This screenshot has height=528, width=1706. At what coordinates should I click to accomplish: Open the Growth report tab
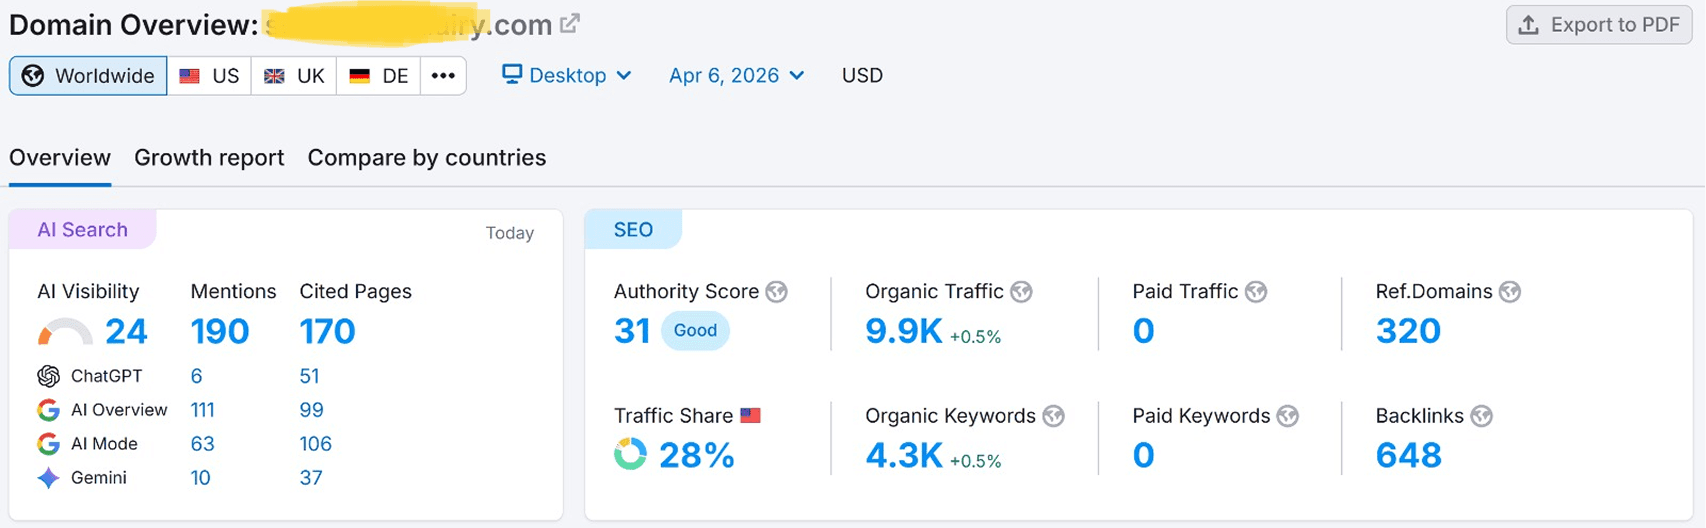pyautogui.click(x=209, y=158)
